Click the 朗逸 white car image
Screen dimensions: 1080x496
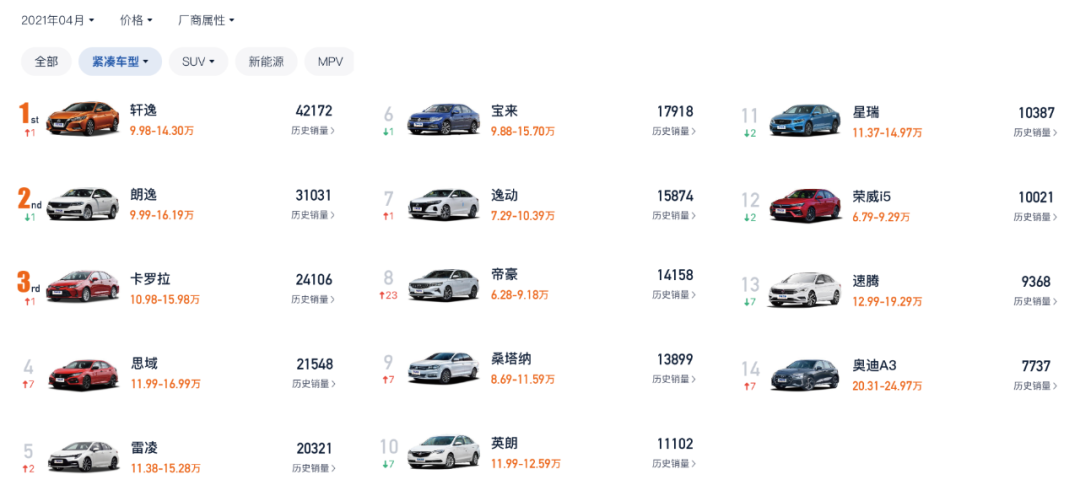click(x=82, y=203)
